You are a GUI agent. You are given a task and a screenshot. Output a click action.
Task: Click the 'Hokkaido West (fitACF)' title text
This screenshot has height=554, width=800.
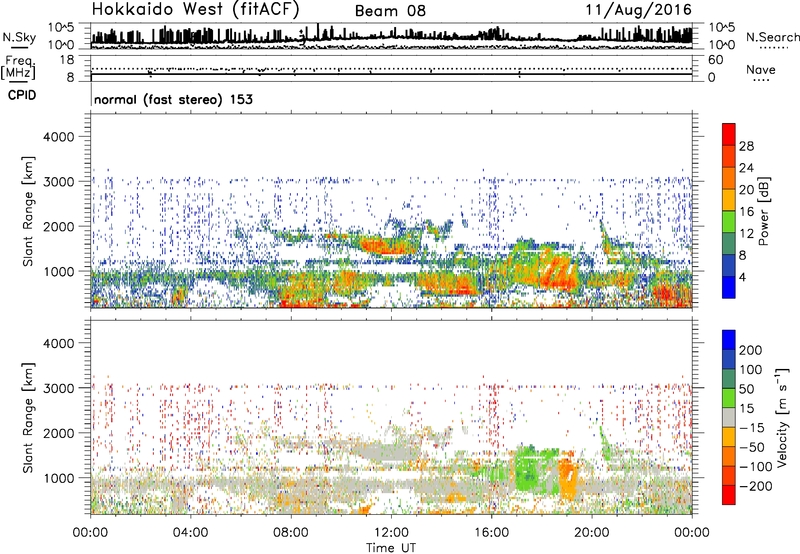point(195,10)
